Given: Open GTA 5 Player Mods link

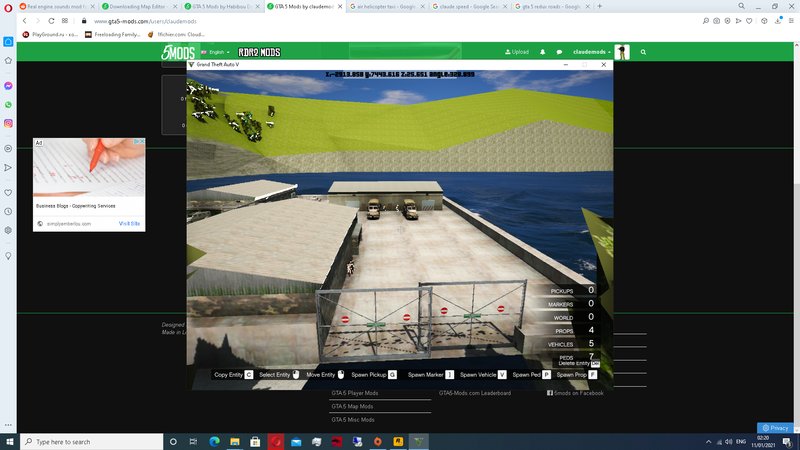Looking at the screenshot, I should [355, 393].
